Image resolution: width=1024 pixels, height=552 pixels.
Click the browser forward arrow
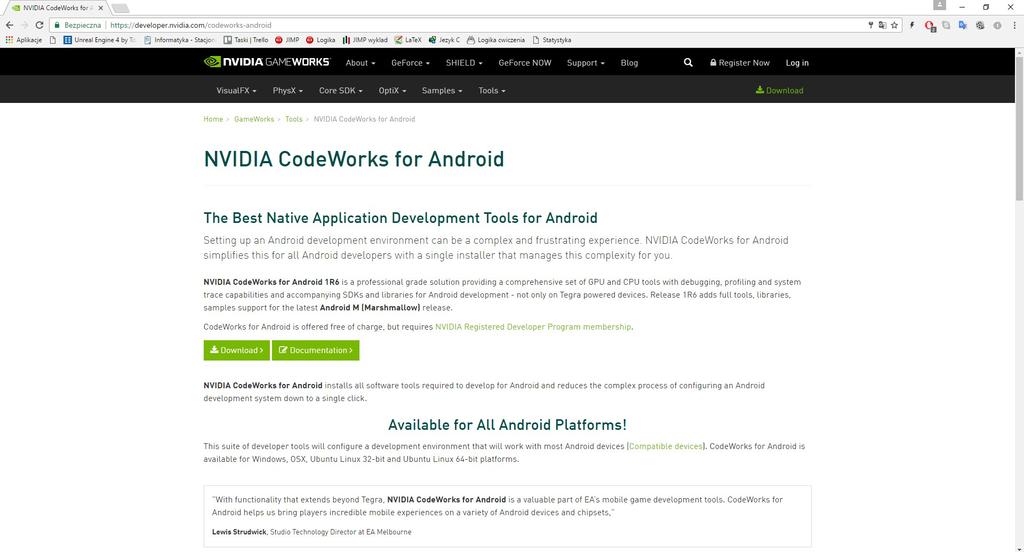coord(25,25)
